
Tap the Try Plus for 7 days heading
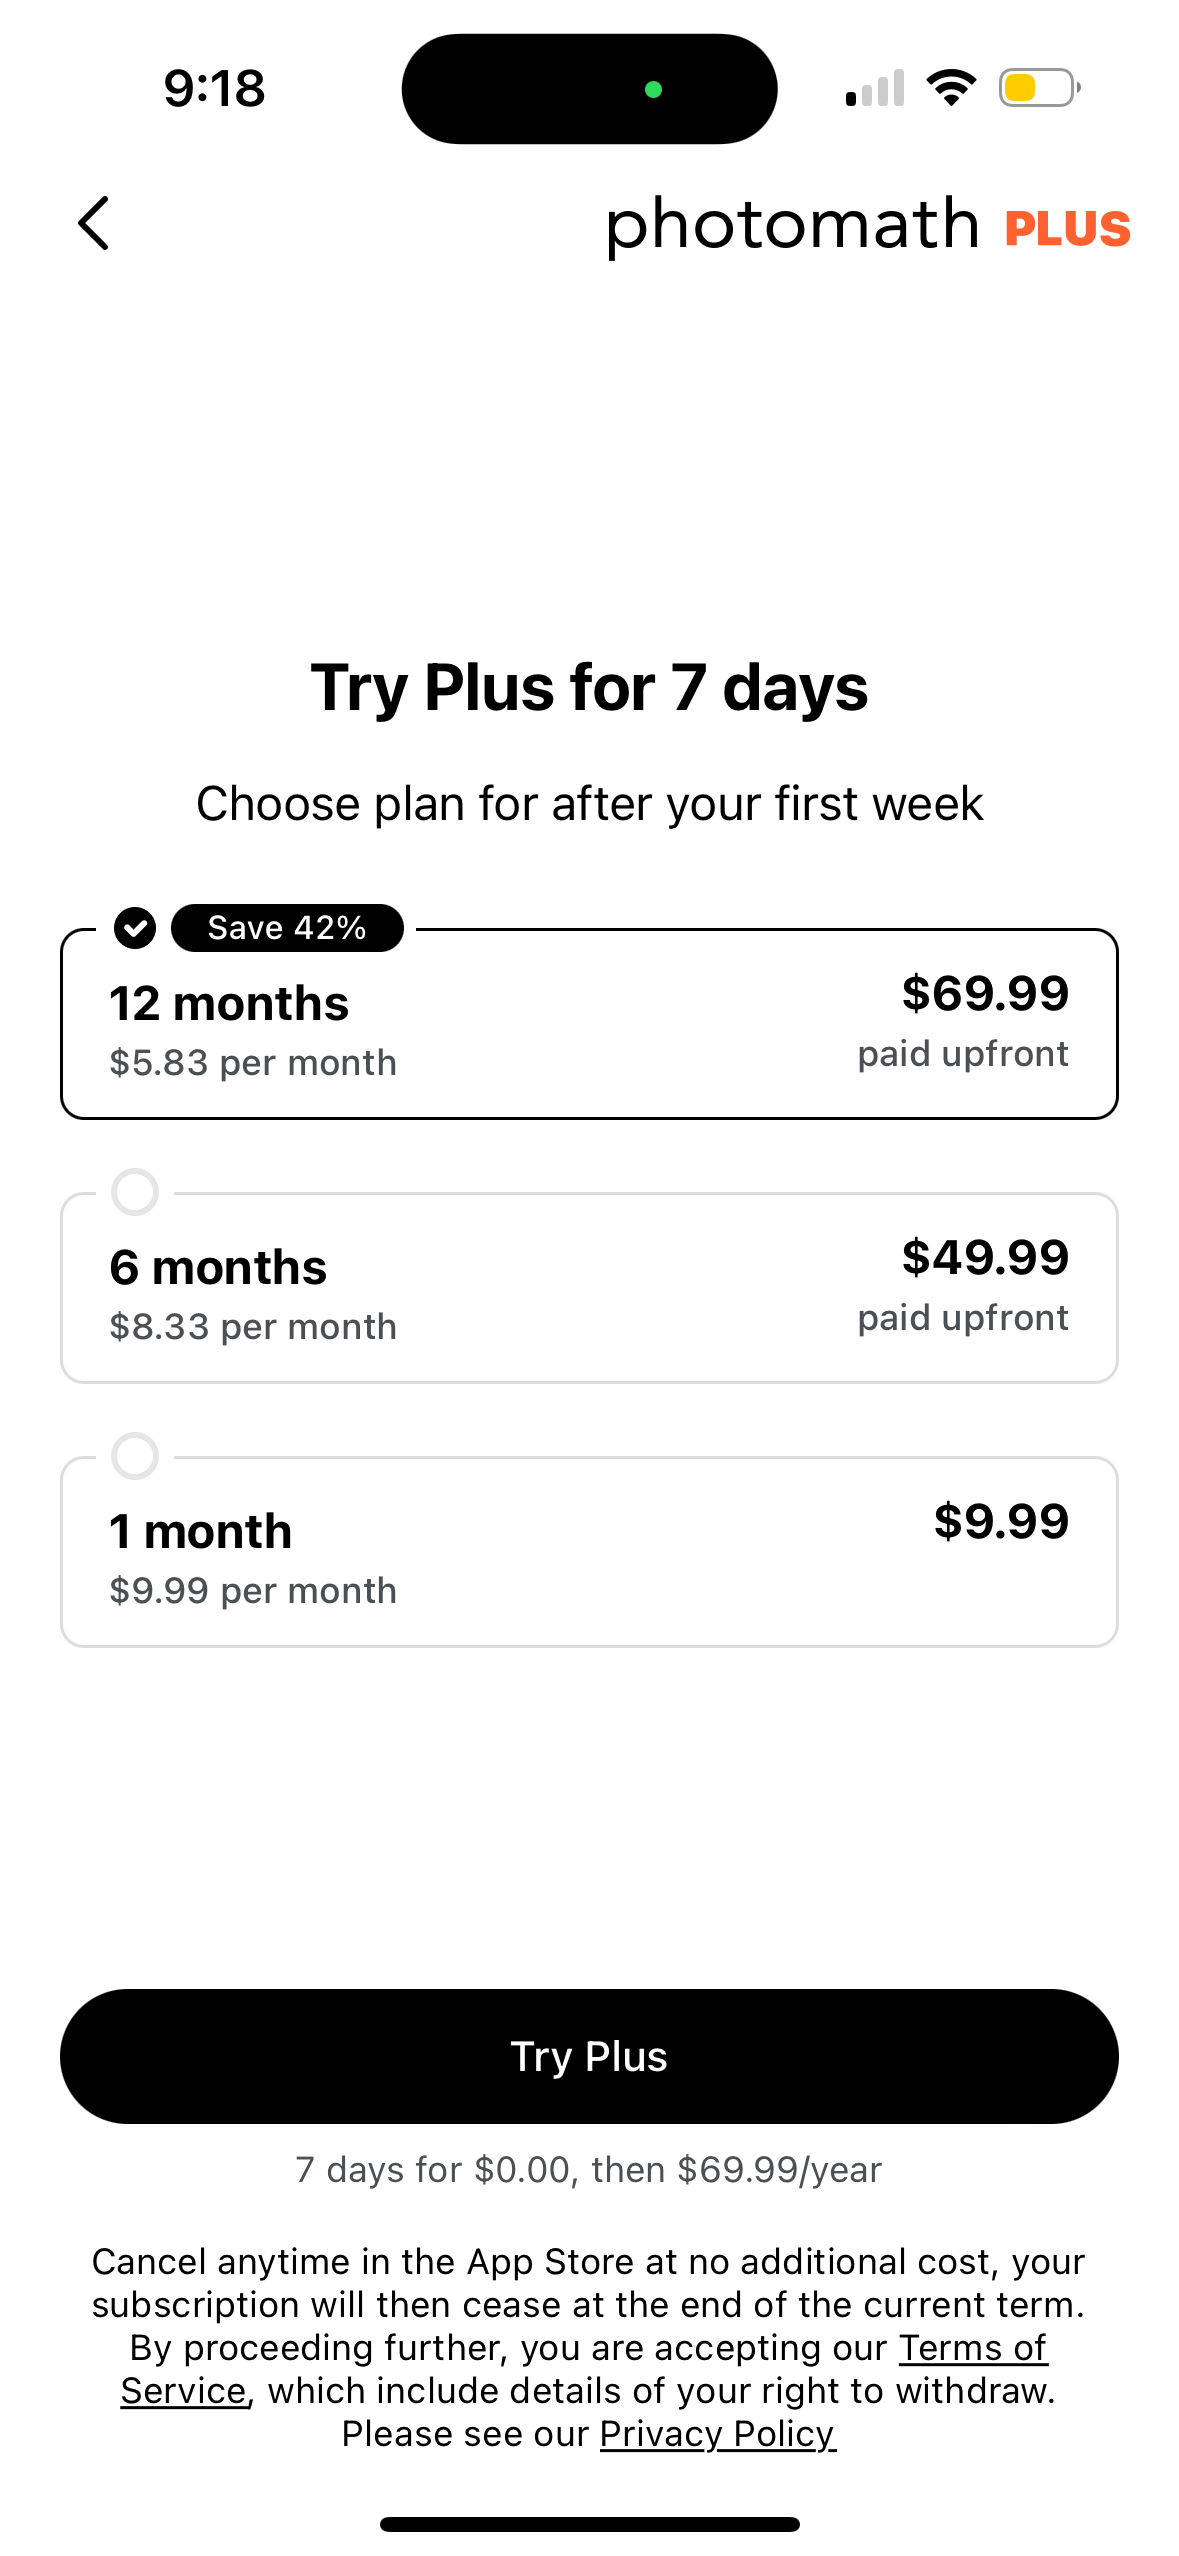[589, 688]
